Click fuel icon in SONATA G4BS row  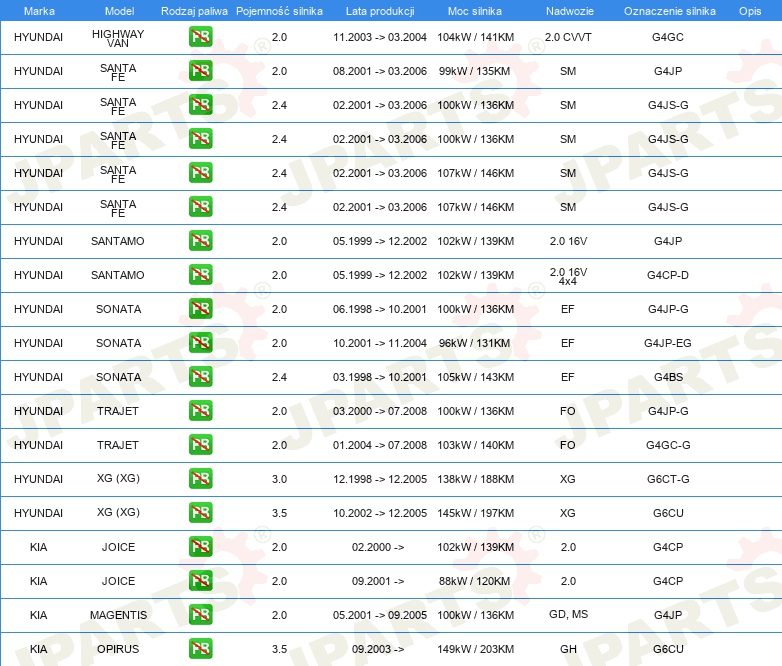coord(200,377)
